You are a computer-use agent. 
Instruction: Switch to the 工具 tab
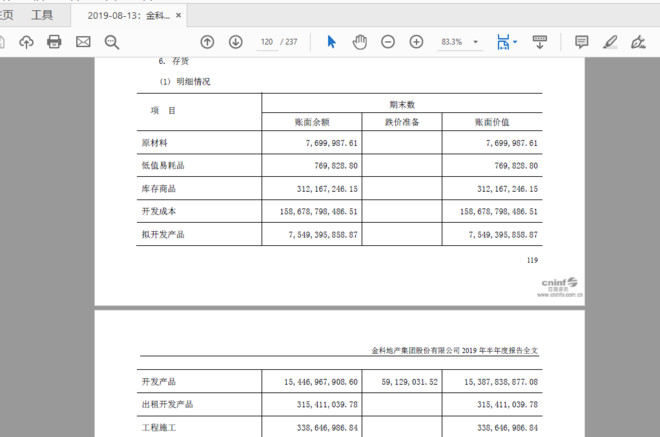point(42,16)
